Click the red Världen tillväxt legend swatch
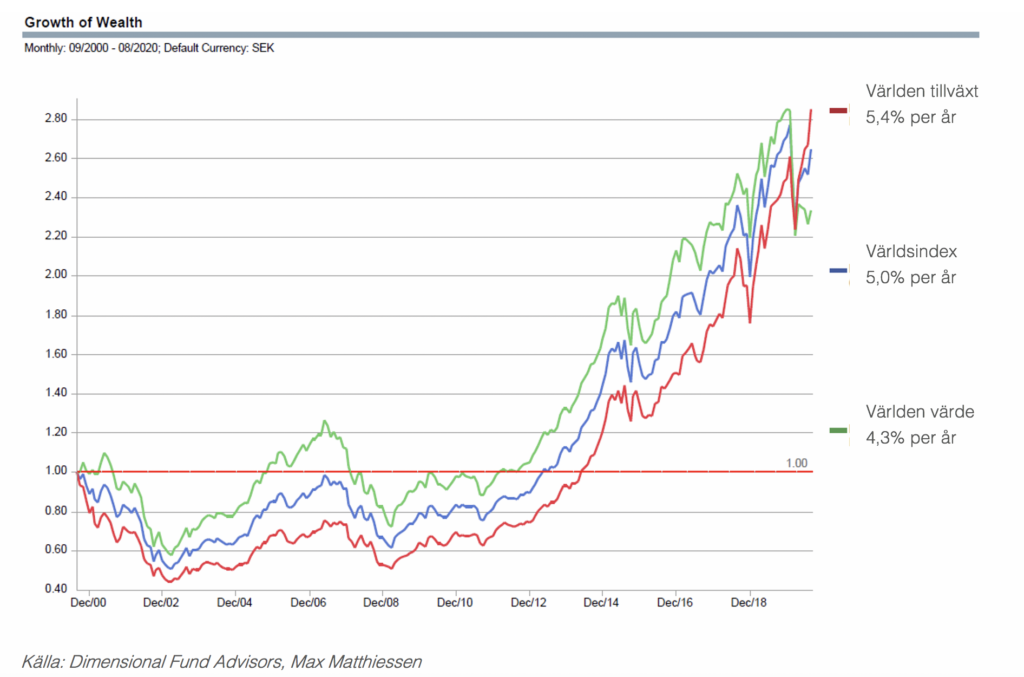Screen dimensions: 1024x677 (x=839, y=110)
